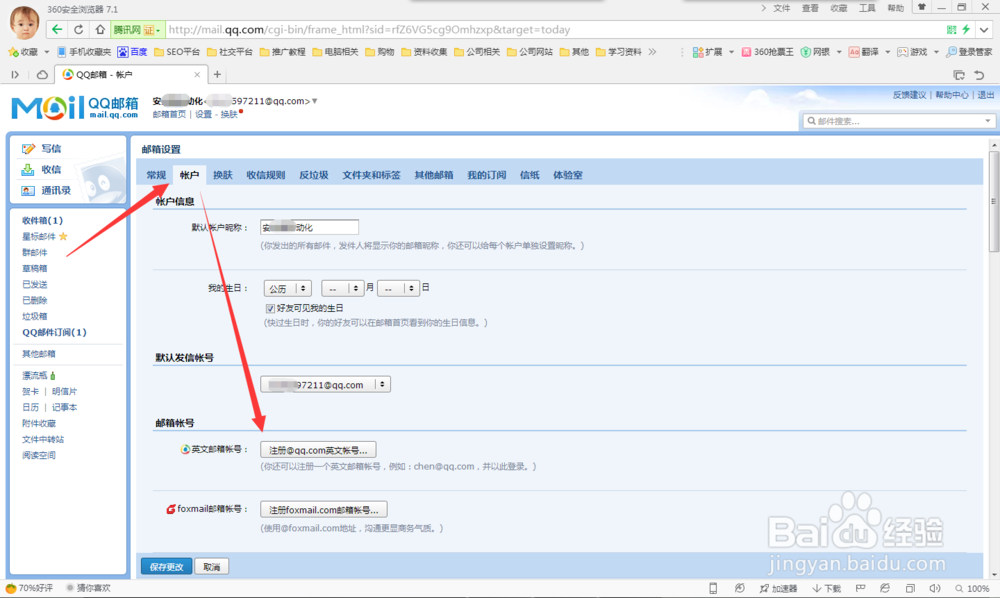Viewport: 1000px width, 598px height.
Task: Open cloud sync icon beside tabs
Action: tap(42, 75)
